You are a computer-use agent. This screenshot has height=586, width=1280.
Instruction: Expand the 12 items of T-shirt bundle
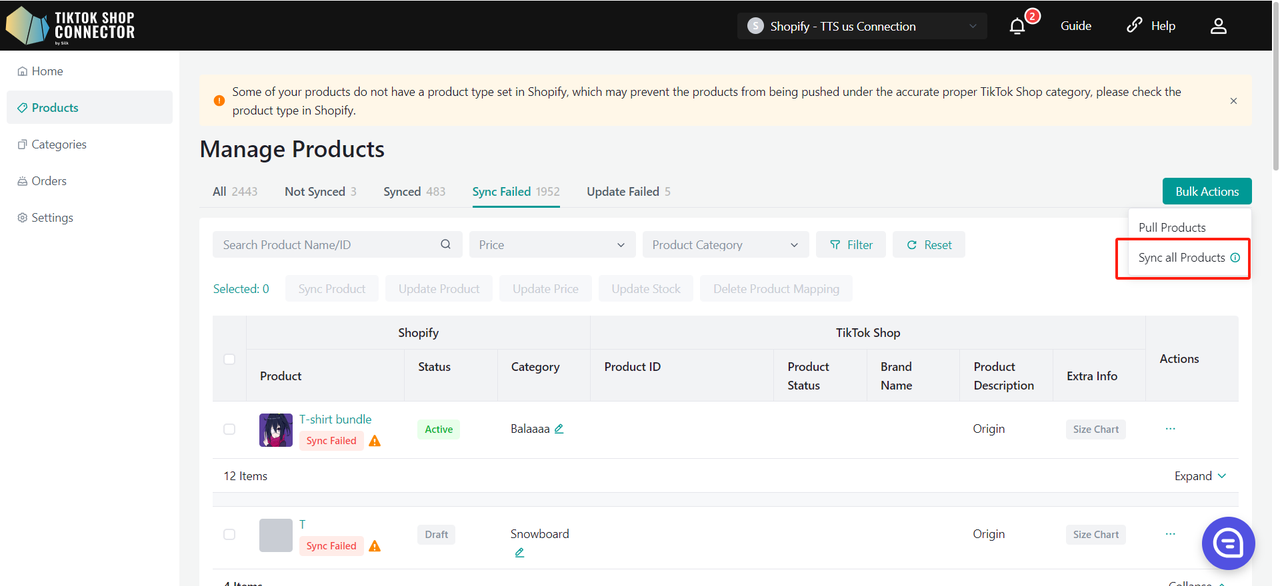(1200, 476)
